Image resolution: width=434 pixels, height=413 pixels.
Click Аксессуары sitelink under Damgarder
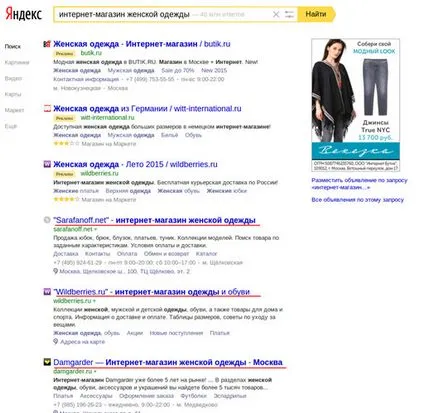coord(96,396)
